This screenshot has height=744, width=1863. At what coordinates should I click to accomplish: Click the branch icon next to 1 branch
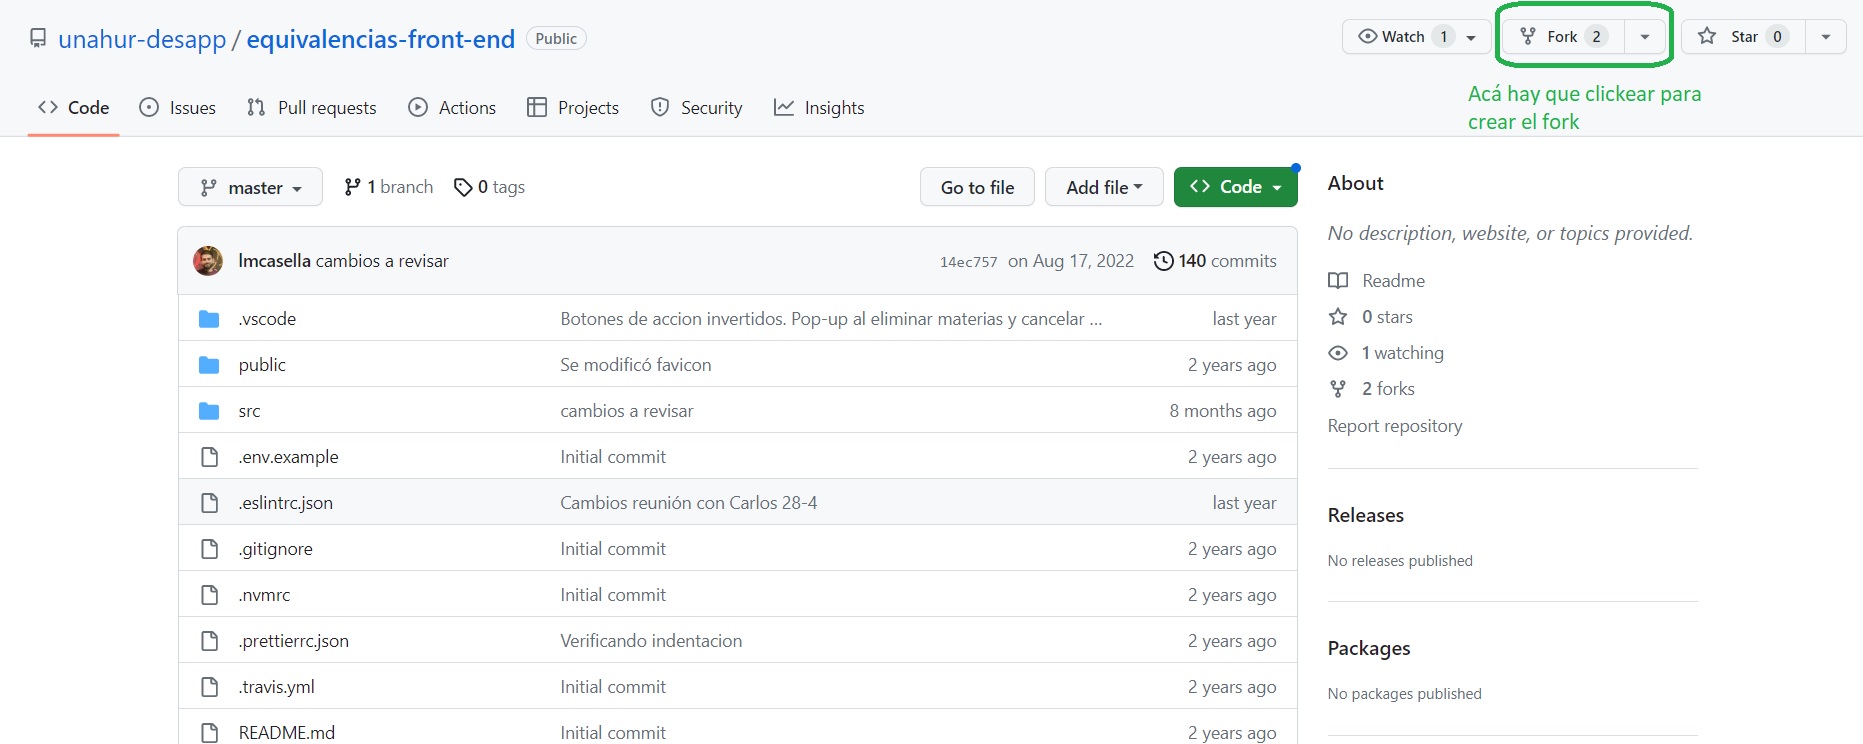[352, 187]
